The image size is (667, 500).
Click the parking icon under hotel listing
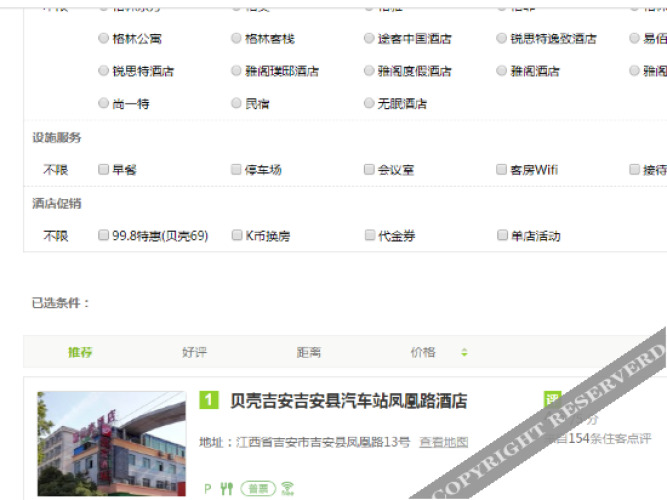[x=207, y=488]
